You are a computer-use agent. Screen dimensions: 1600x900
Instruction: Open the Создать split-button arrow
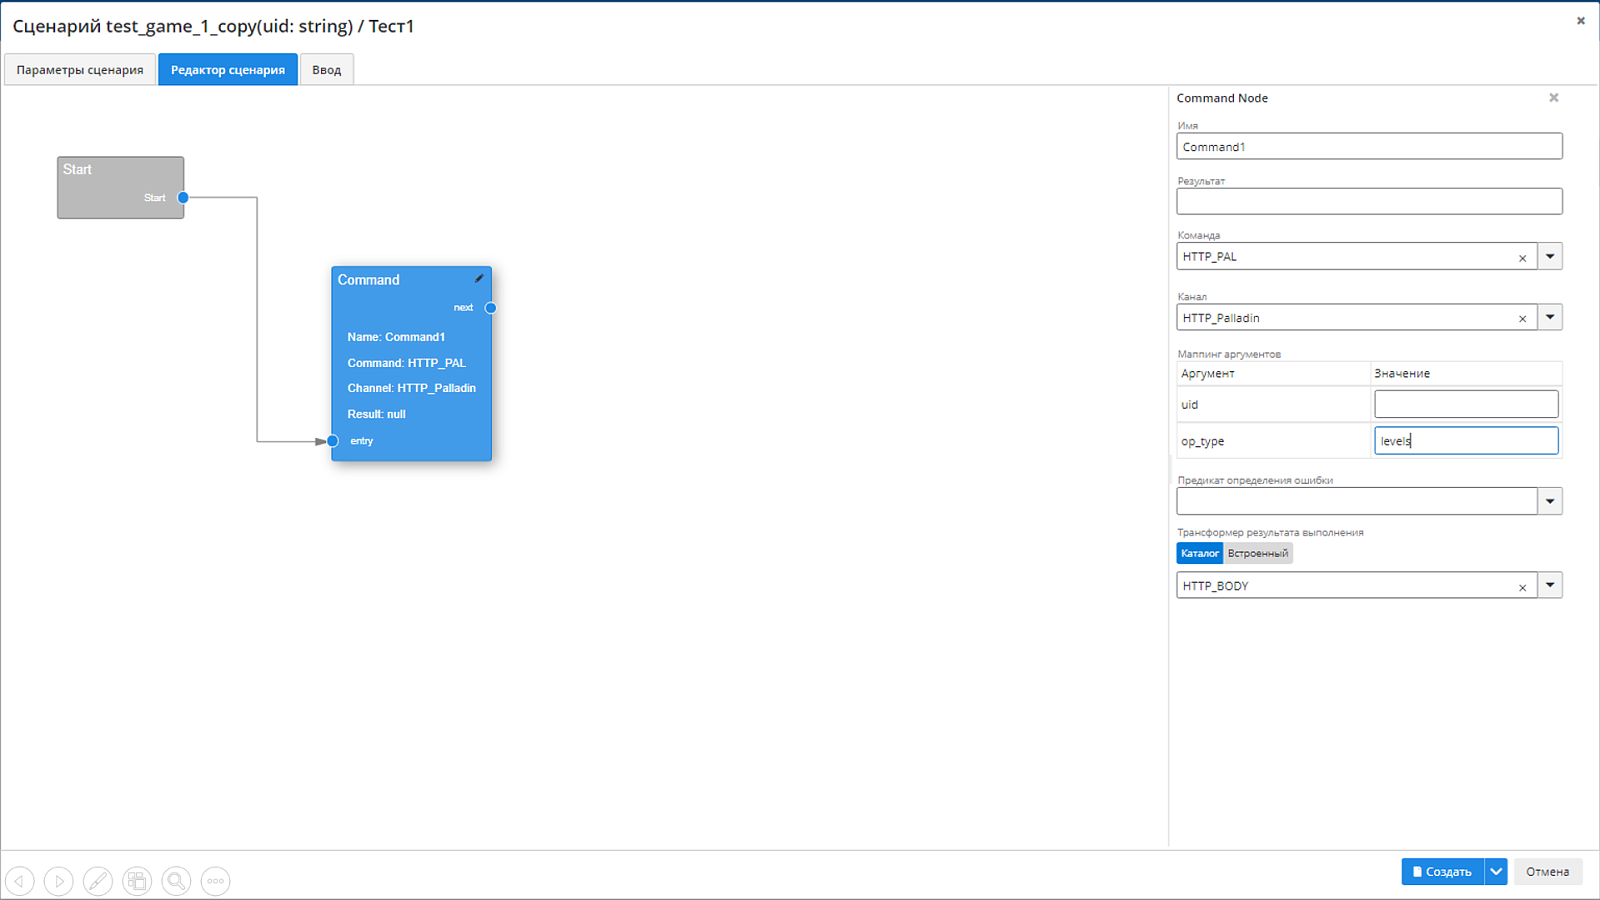1496,872
